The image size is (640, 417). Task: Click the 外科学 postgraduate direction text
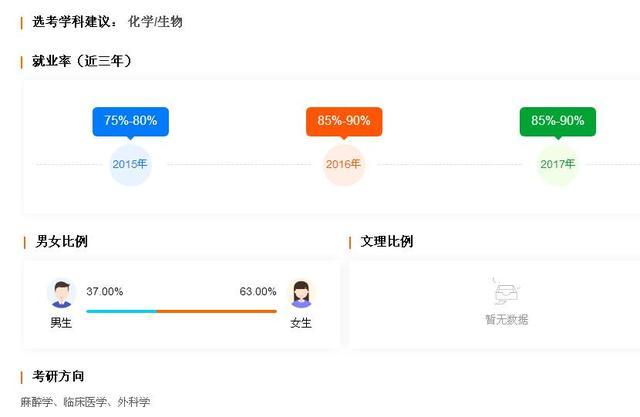pyautogui.click(x=134, y=402)
